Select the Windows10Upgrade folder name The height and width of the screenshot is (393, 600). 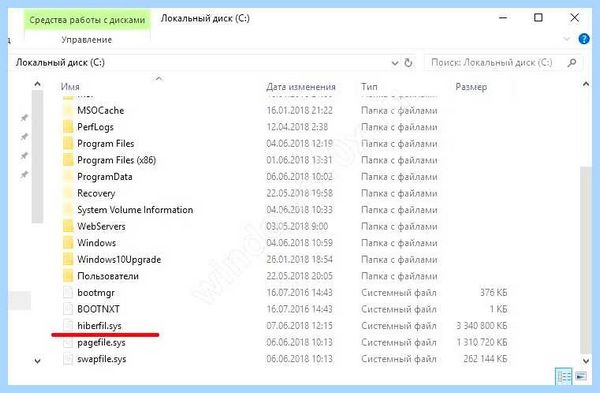(x=119, y=259)
